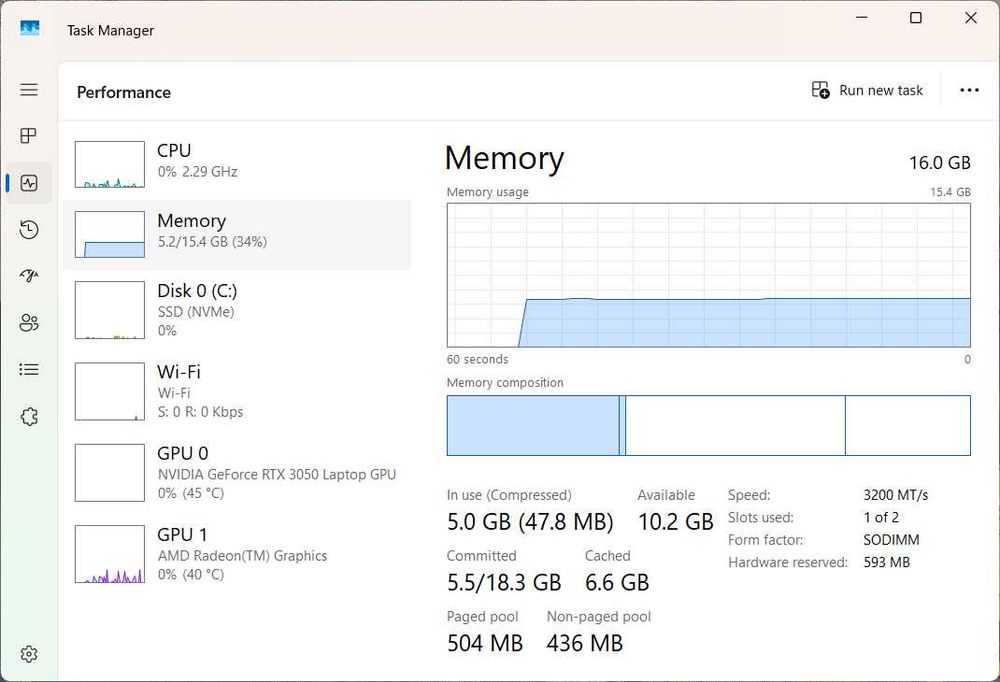Open the Services page icon

29,416
